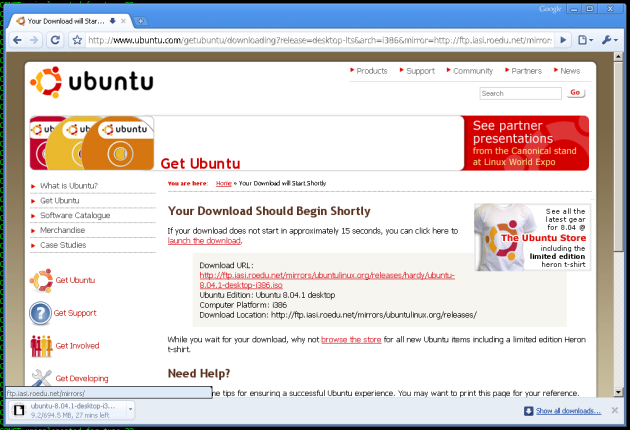Maximize the Chrome window

tap(589, 9)
